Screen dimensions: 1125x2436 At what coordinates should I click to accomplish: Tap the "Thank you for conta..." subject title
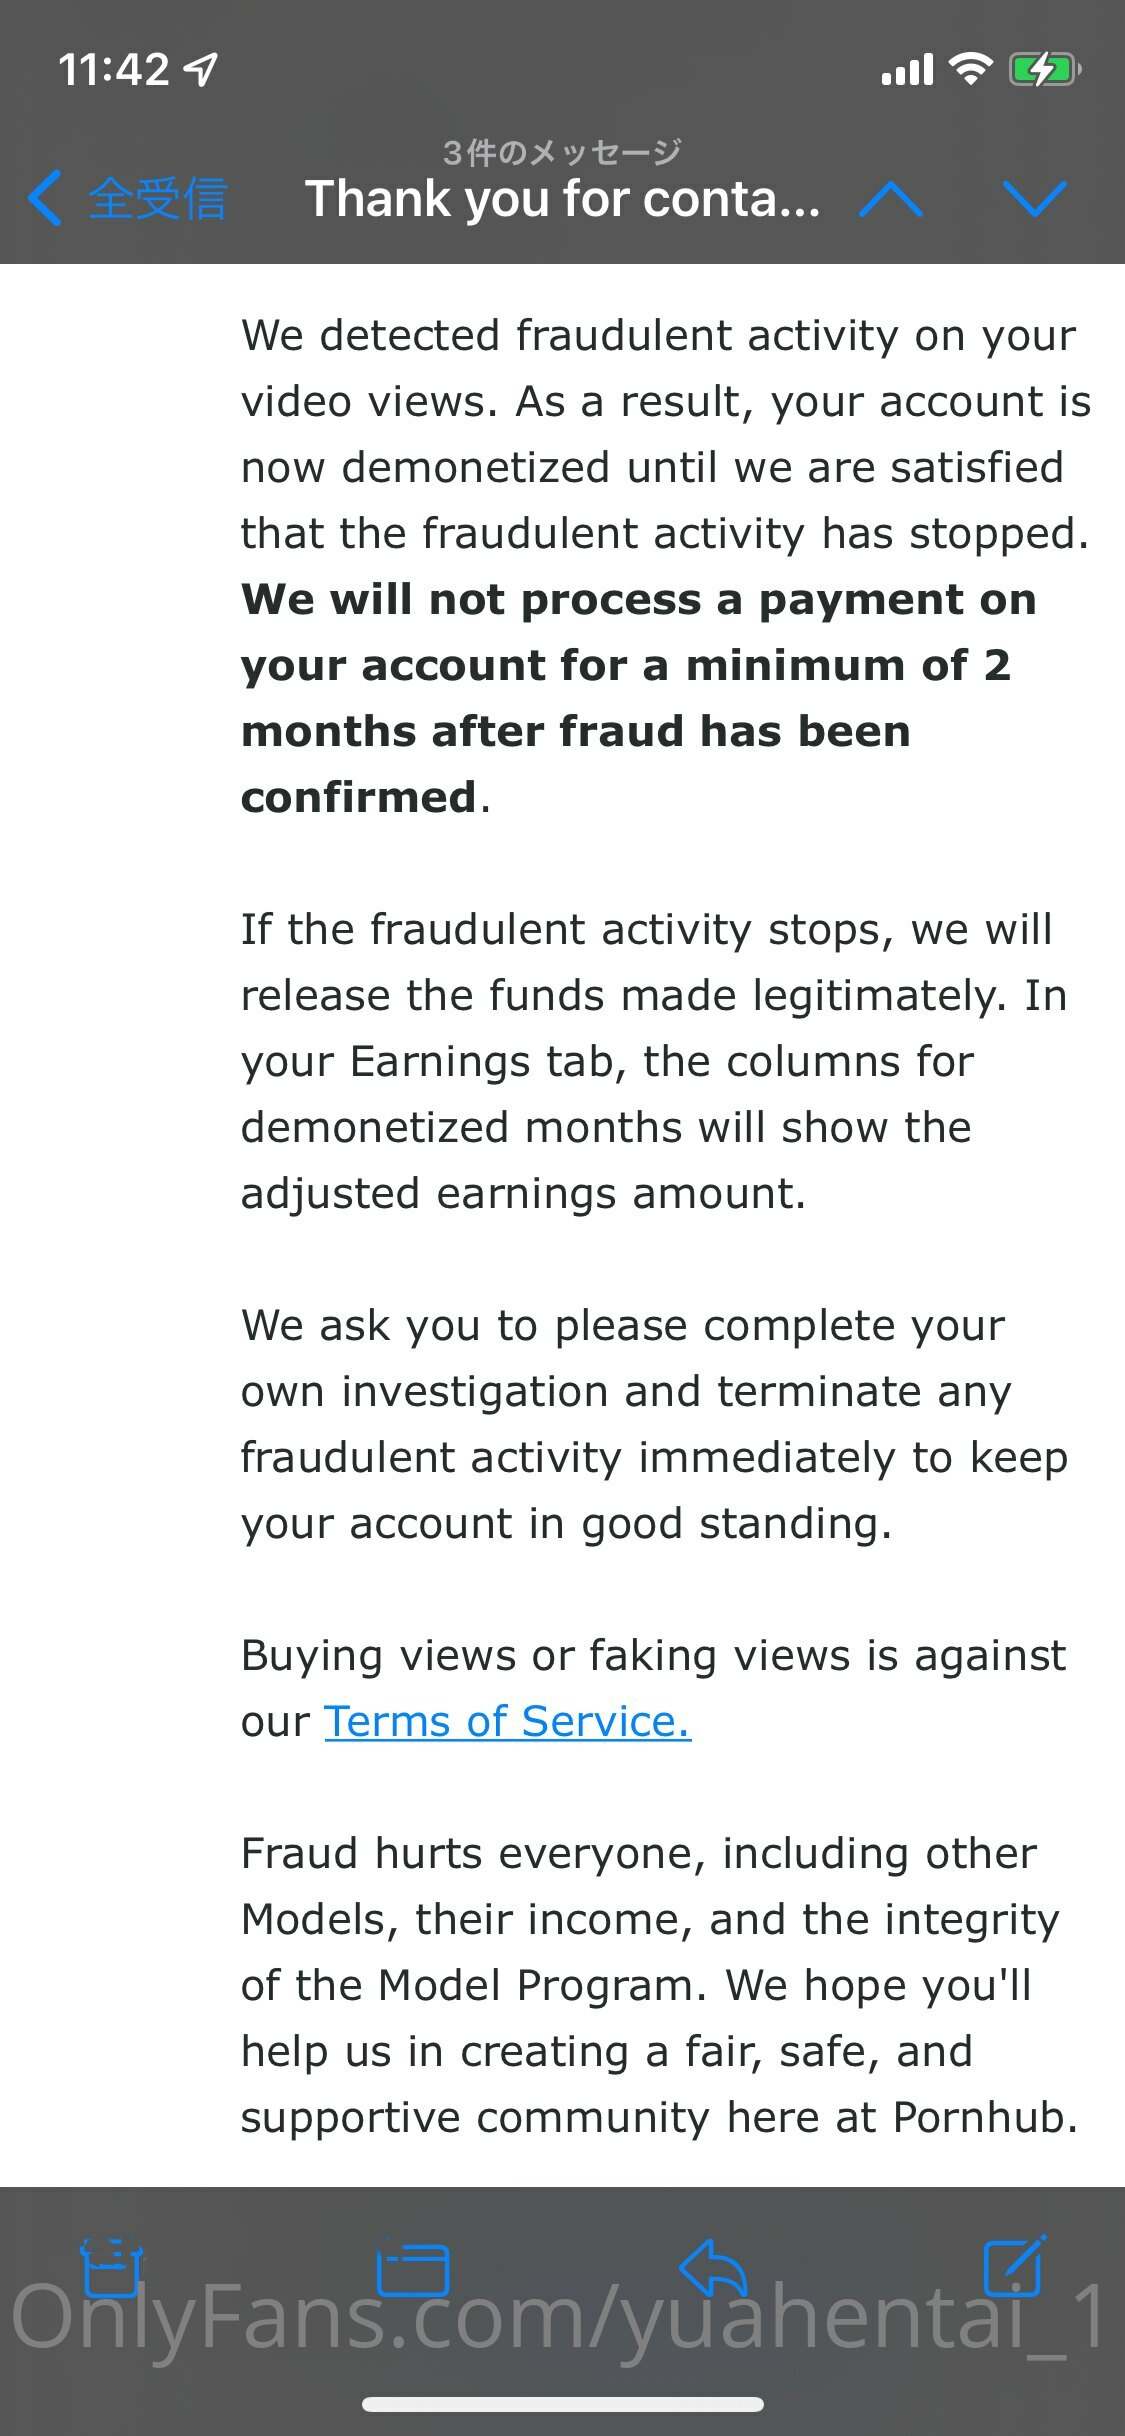[562, 198]
